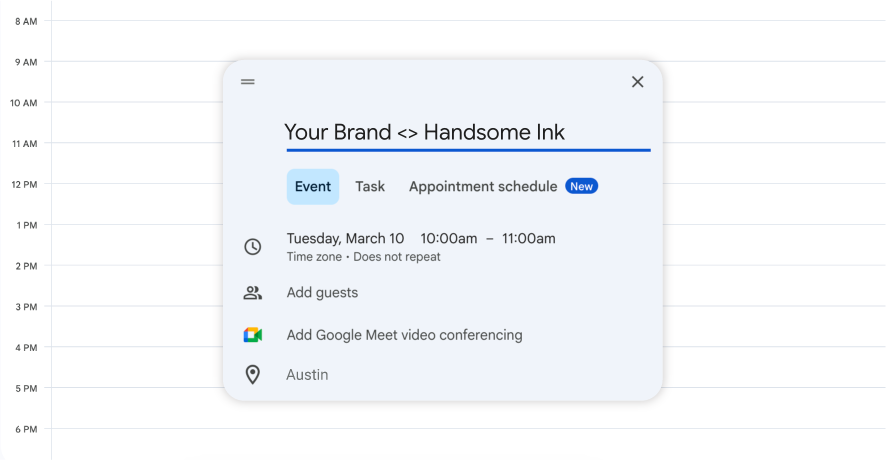Switch to the Task tab
Screen dimensions: 886x461
pyautogui.click(x=370, y=186)
